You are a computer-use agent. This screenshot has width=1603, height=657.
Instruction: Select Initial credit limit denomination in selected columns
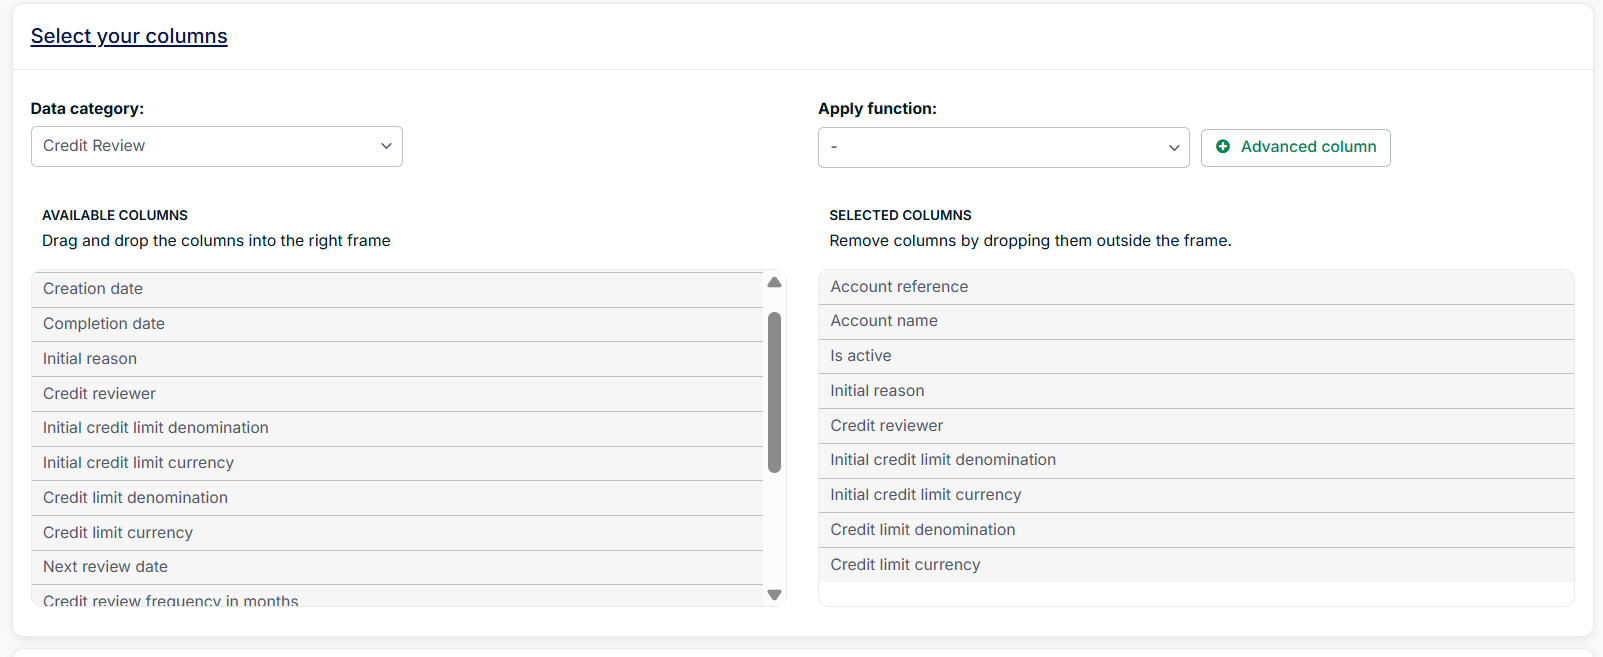coord(942,460)
